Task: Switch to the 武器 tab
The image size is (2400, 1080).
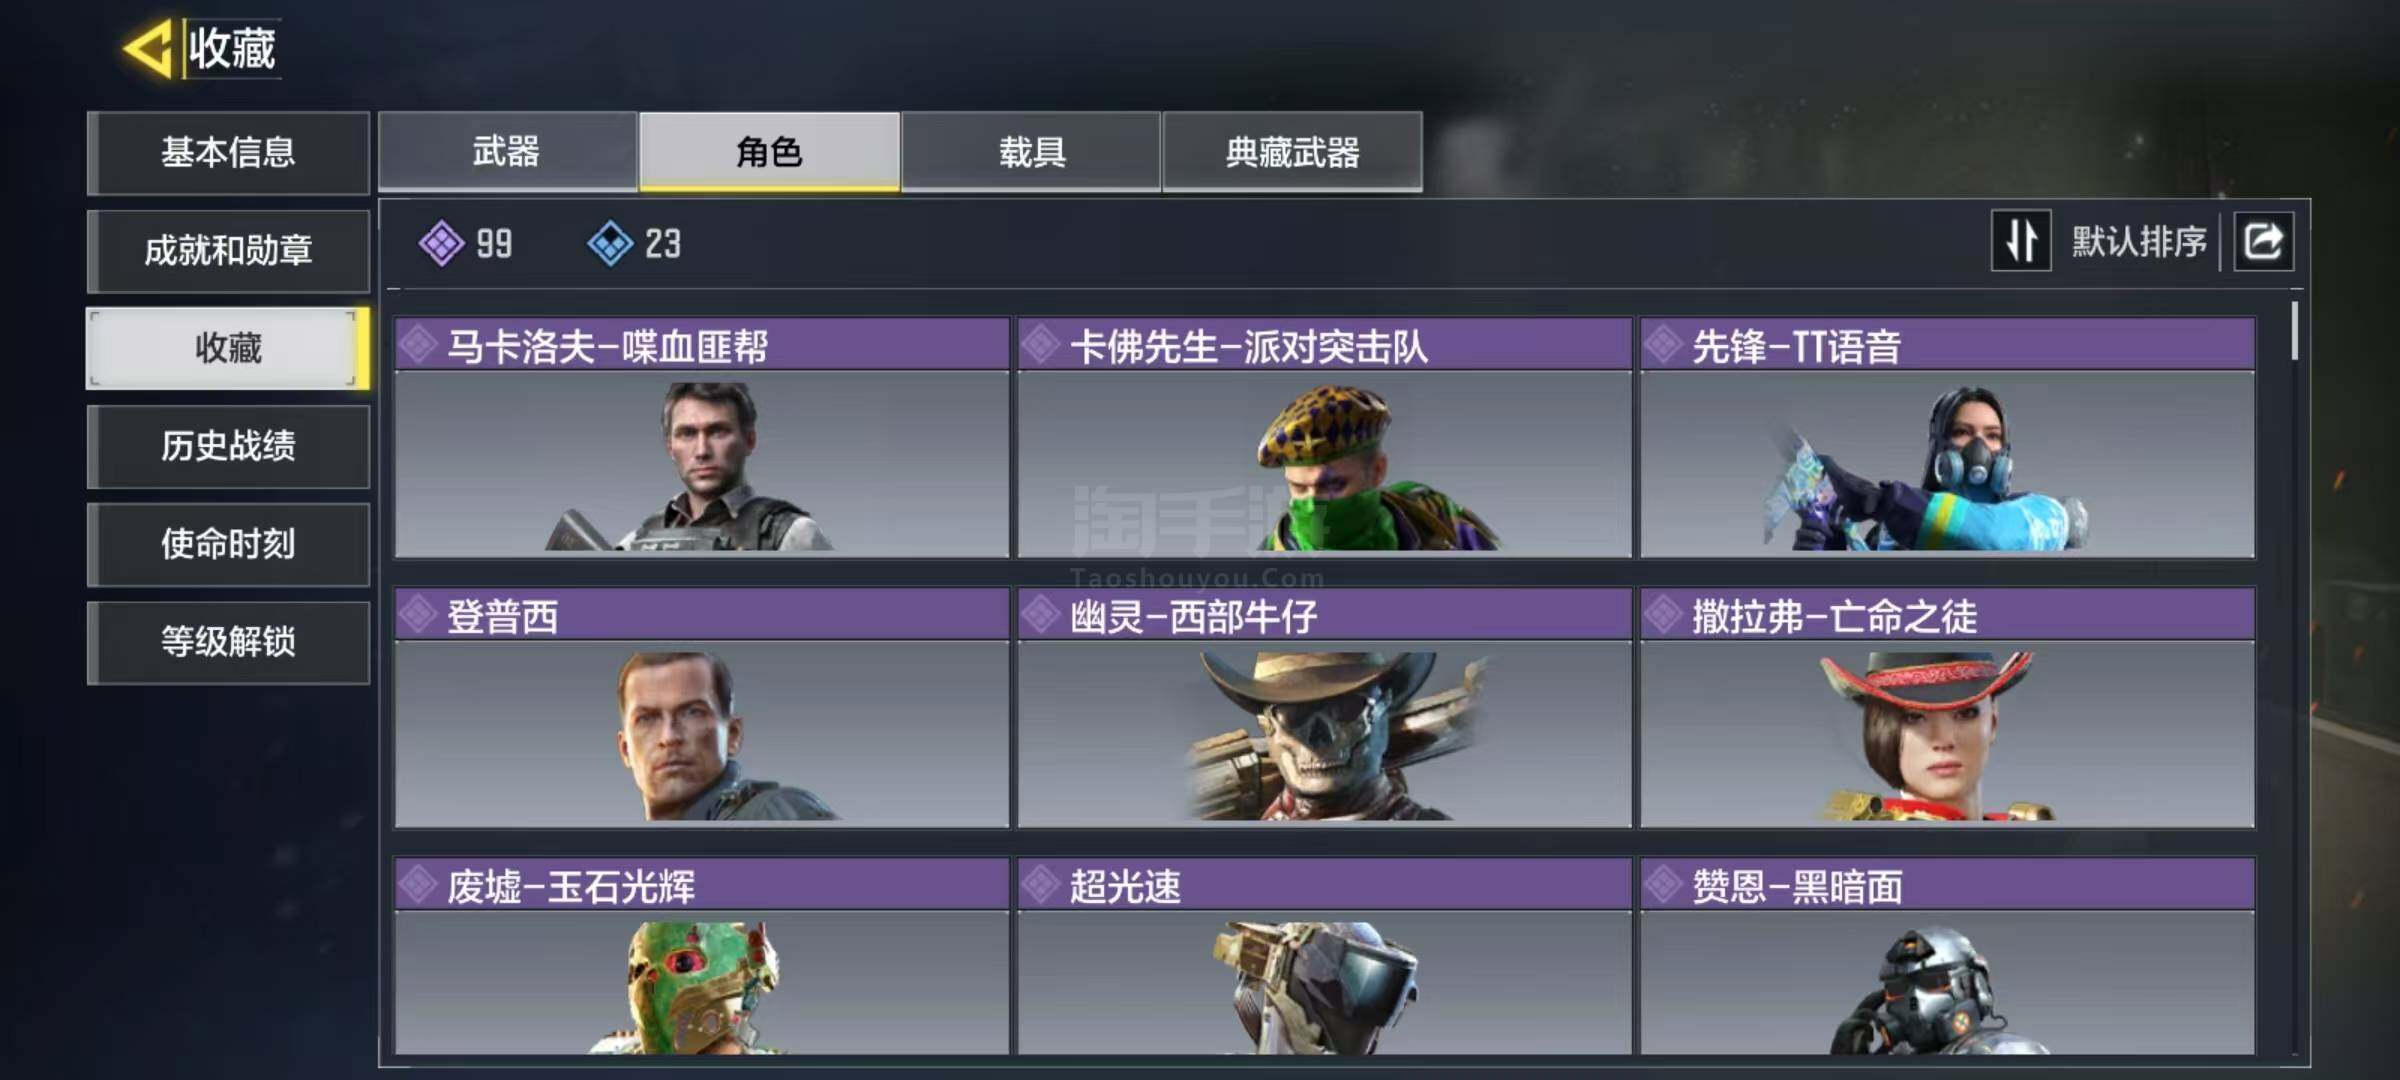Action: (x=507, y=151)
